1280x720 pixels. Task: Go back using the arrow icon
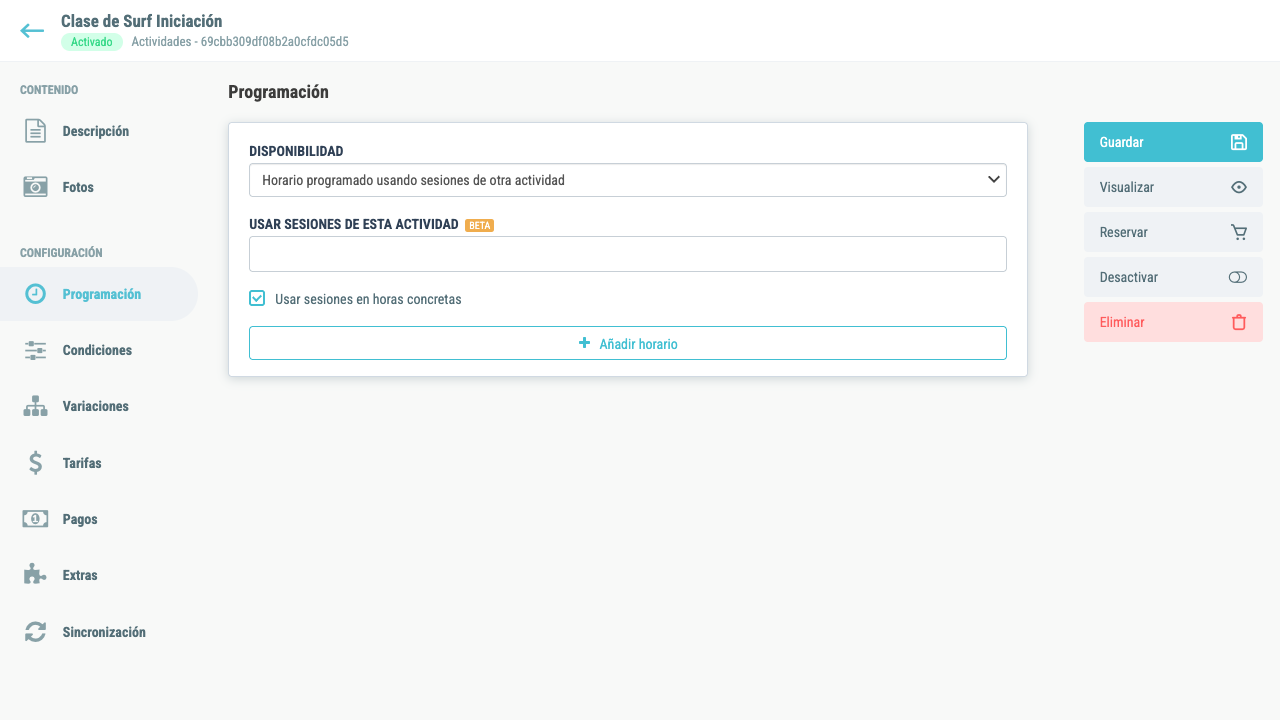tap(32, 31)
